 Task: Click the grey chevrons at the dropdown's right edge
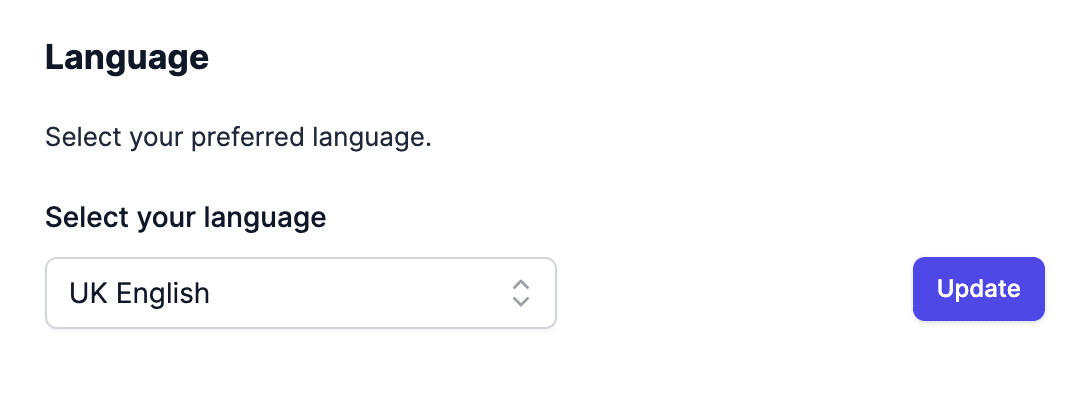[520, 293]
